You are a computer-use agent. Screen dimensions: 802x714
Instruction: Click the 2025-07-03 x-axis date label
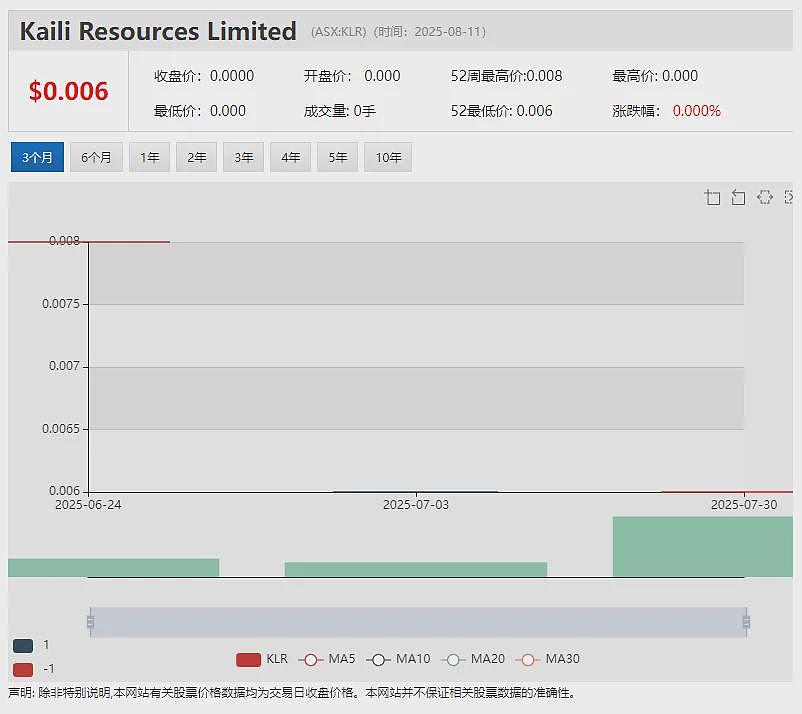(x=416, y=505)
